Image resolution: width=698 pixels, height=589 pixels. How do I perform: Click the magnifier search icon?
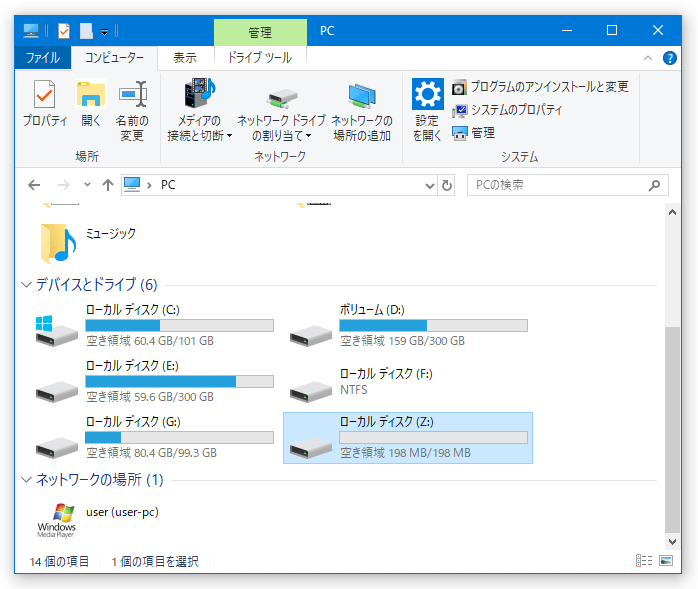654,185
